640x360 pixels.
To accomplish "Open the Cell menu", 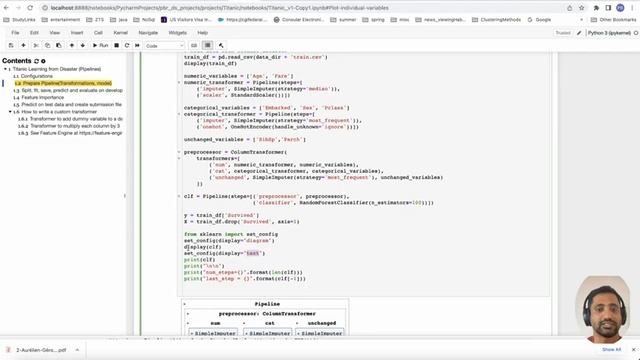I will click(x=98, y=33).
